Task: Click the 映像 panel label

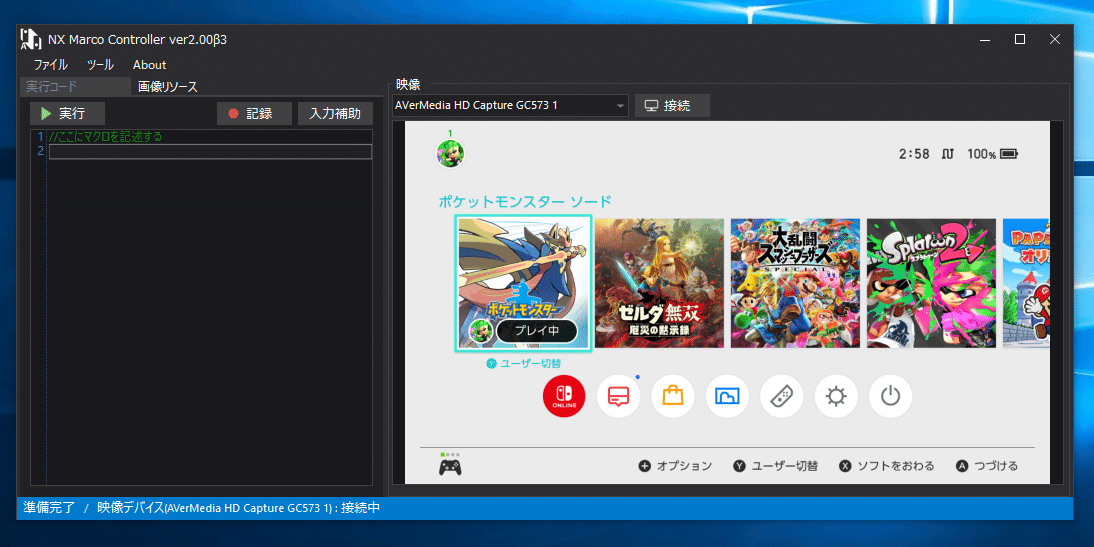Action: coord(408,84)
